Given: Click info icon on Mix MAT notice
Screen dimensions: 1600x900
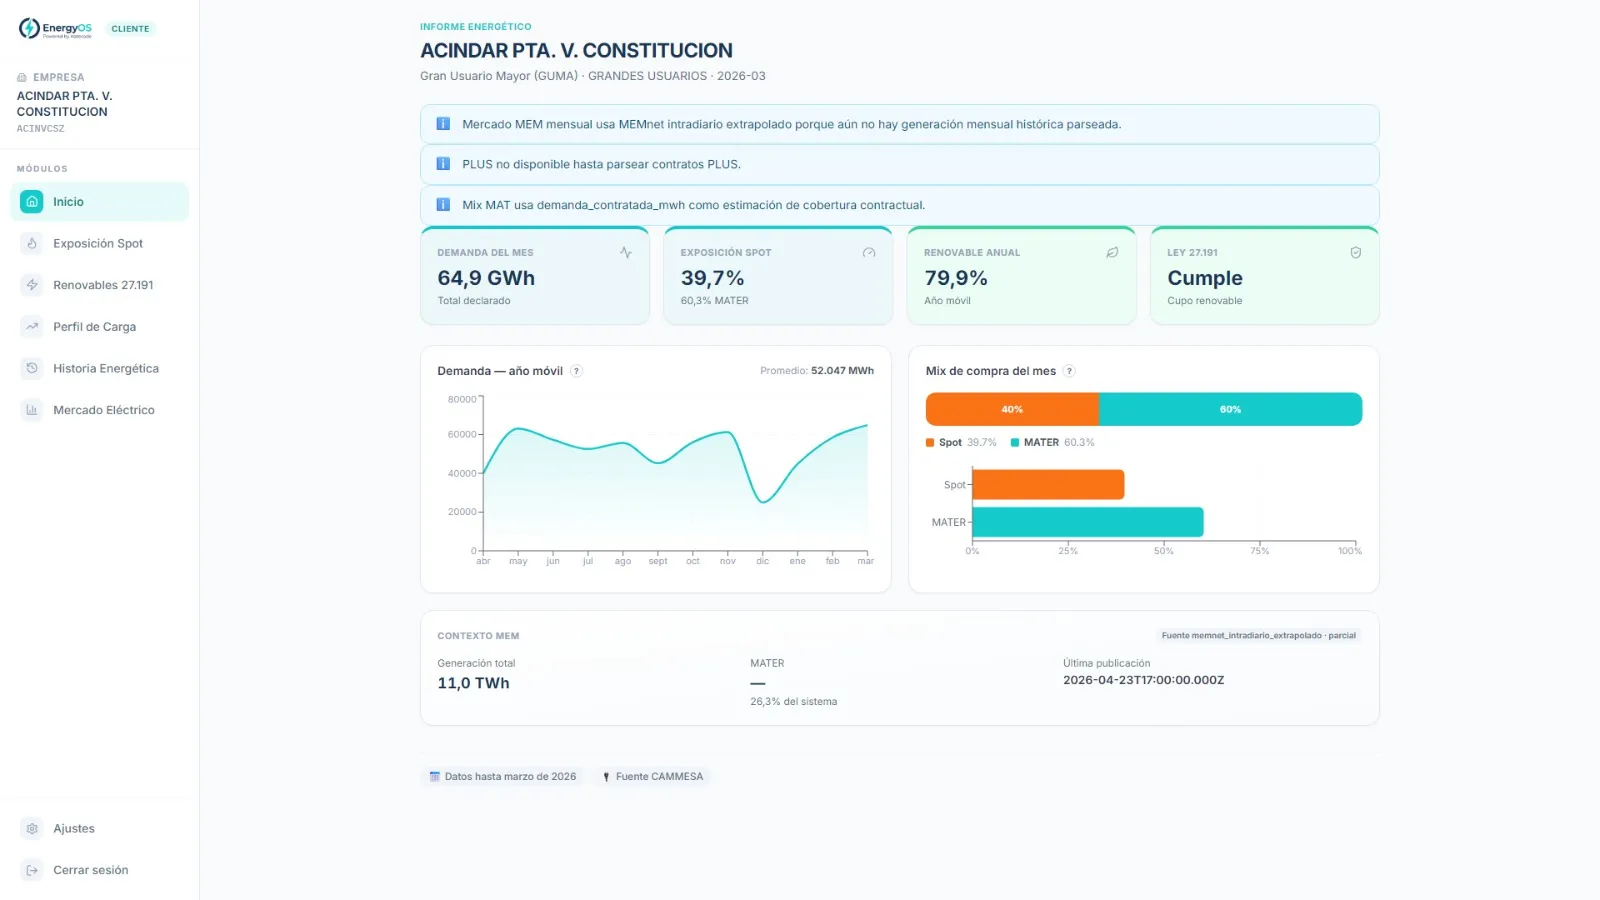Looking at the screenshot, I should tap(443, 205).
